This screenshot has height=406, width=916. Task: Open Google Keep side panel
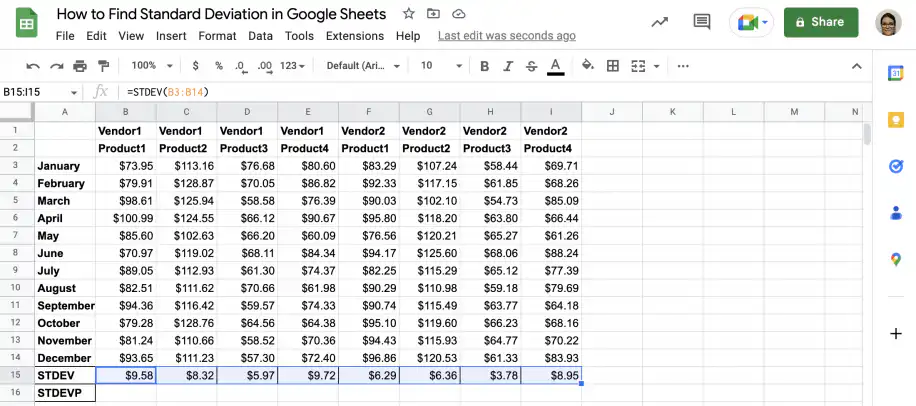895,120
